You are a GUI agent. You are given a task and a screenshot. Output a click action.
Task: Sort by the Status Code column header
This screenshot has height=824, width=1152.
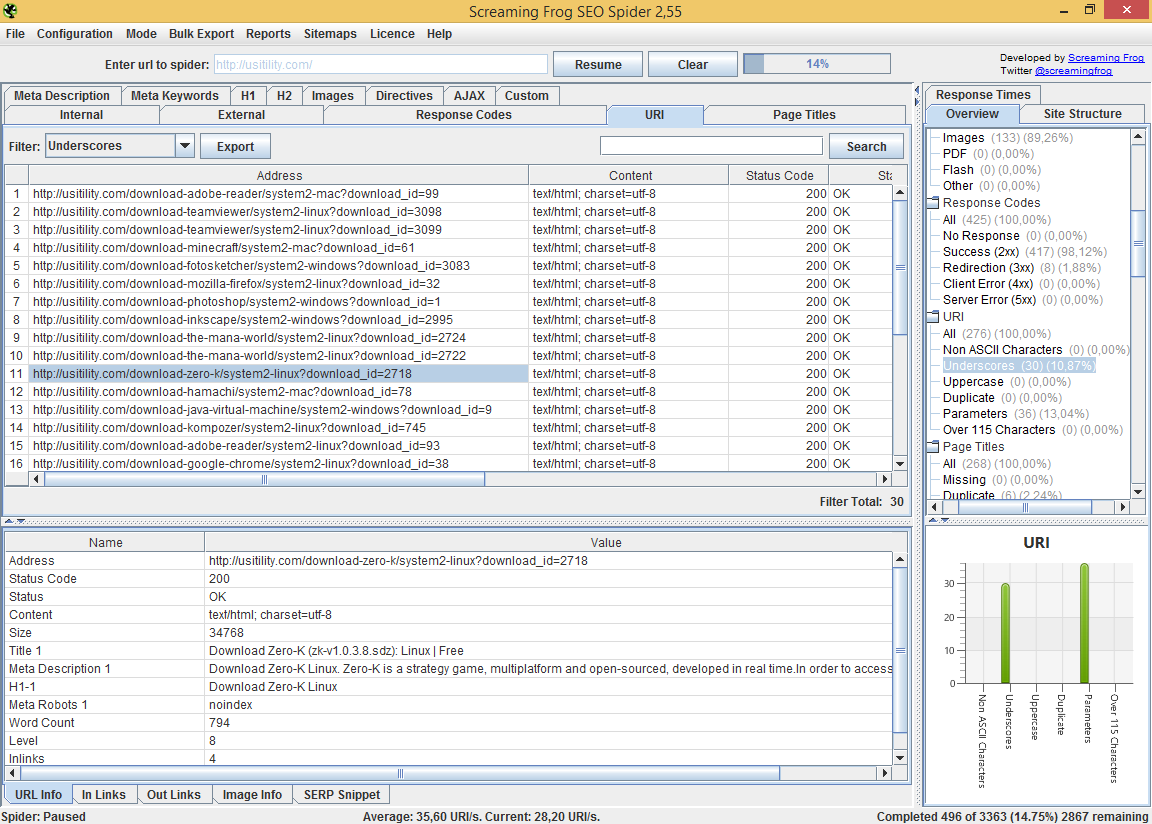780,176
